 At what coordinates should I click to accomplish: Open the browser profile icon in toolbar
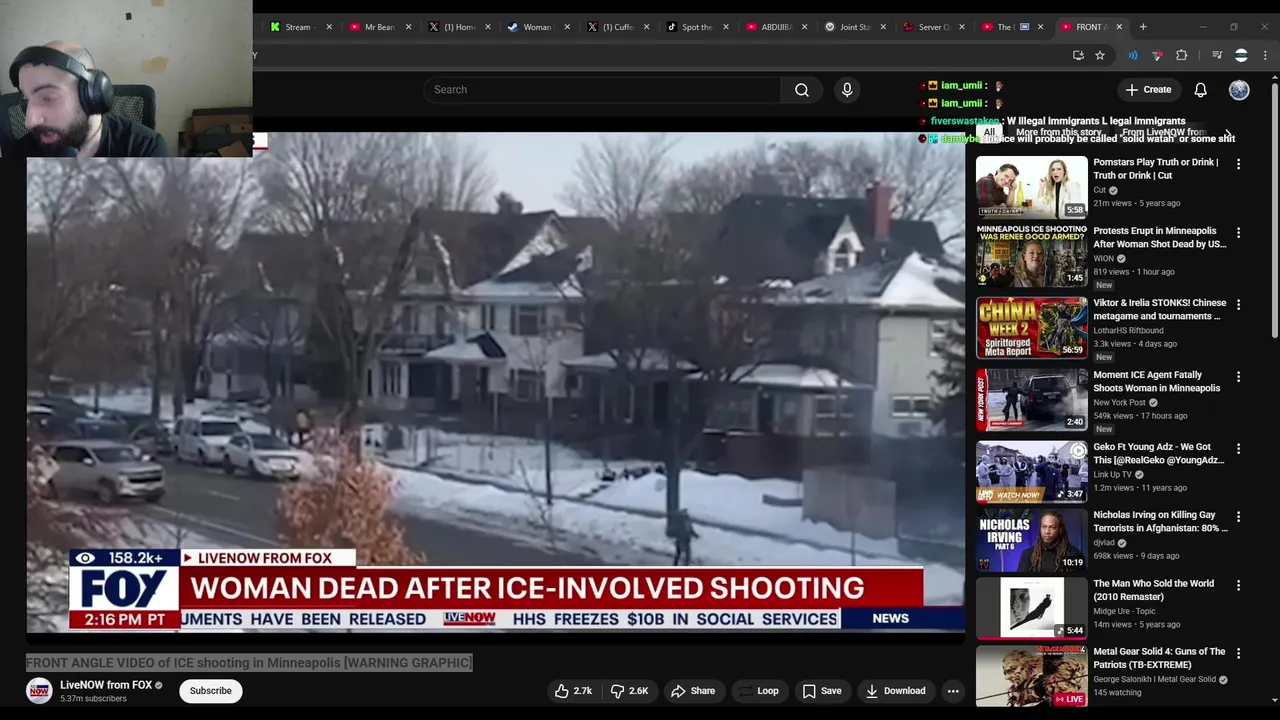1241,55
